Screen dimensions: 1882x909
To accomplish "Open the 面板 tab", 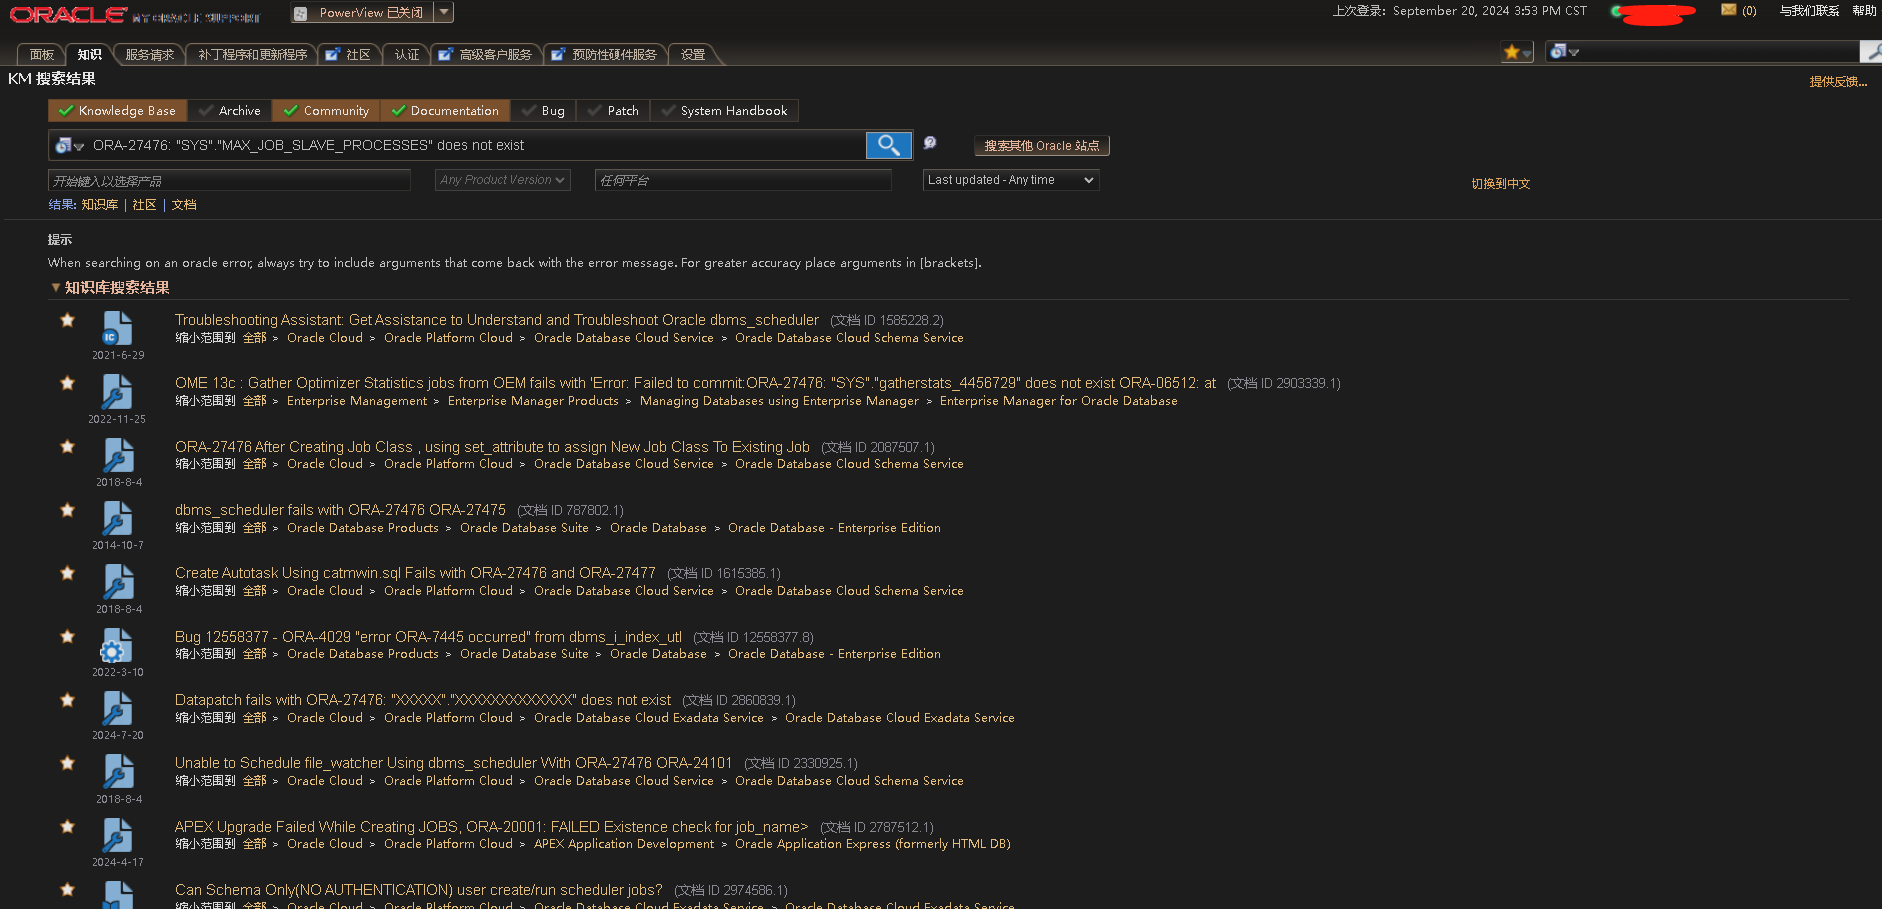I will click(x=42, y=55).
